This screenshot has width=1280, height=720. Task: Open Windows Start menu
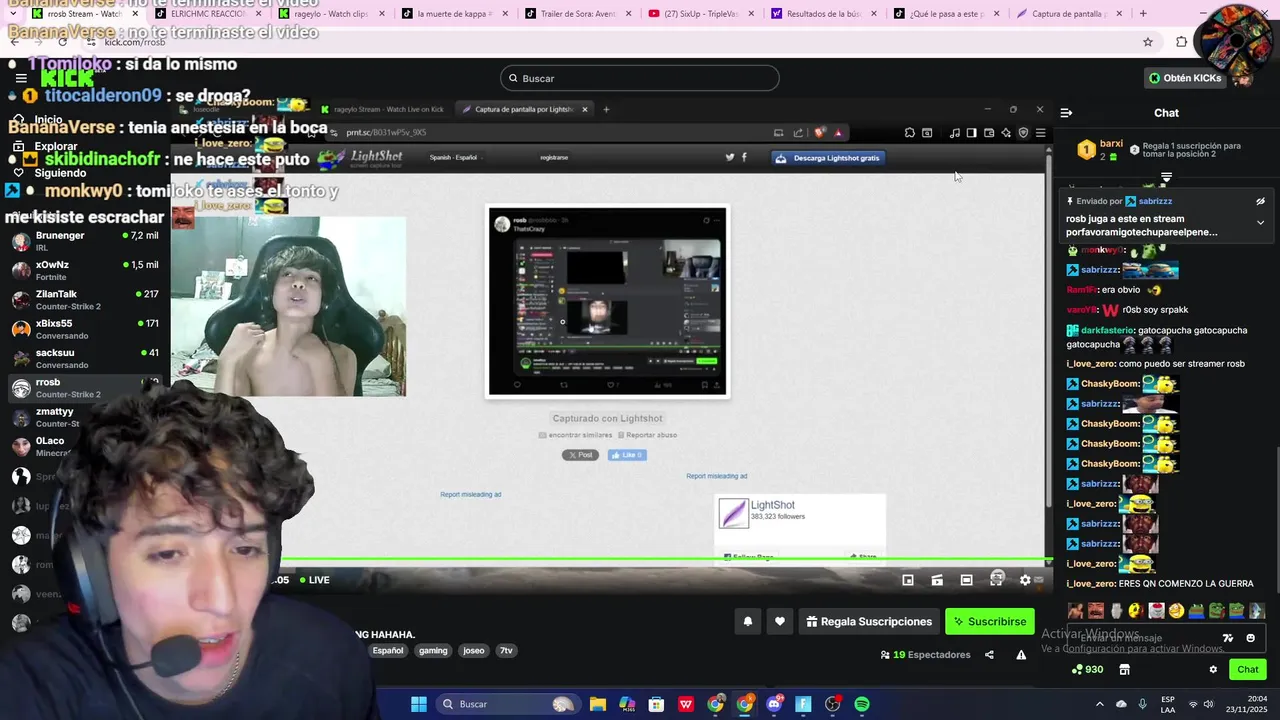tap(419, 704)
